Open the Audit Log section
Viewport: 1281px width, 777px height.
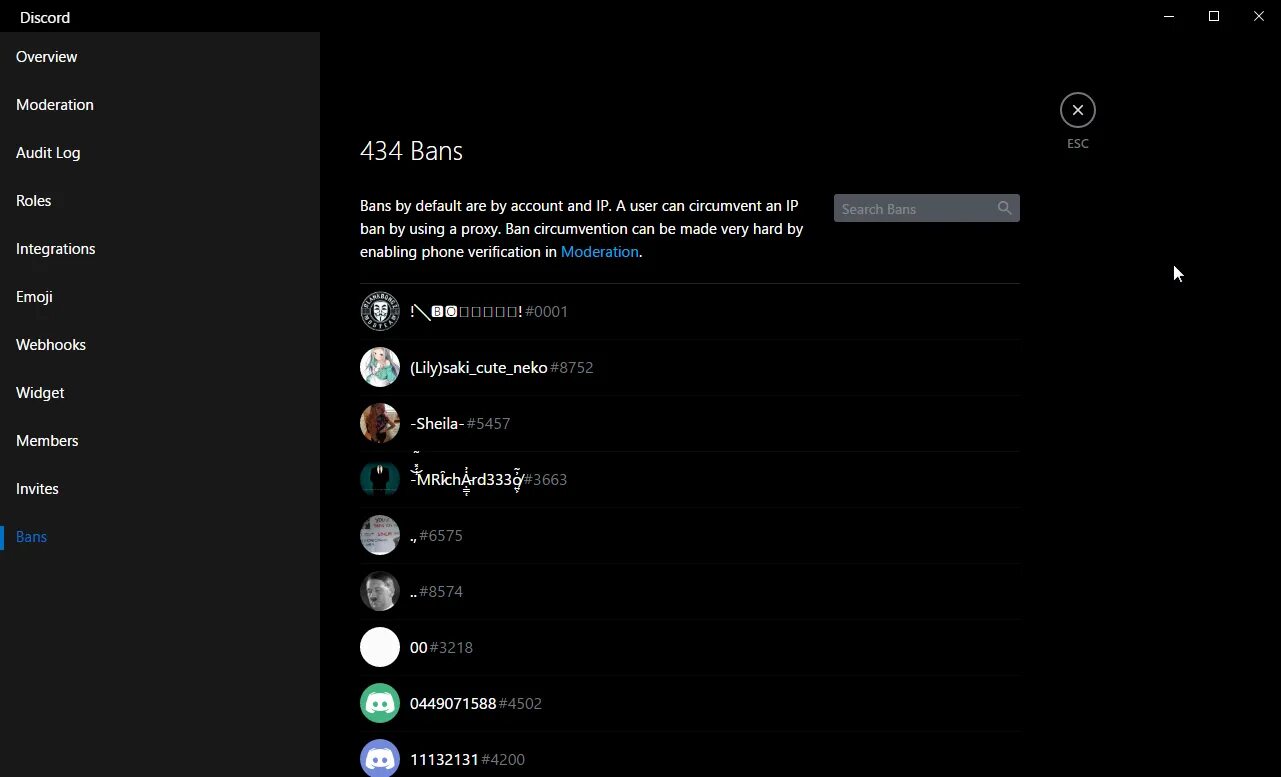160,153
